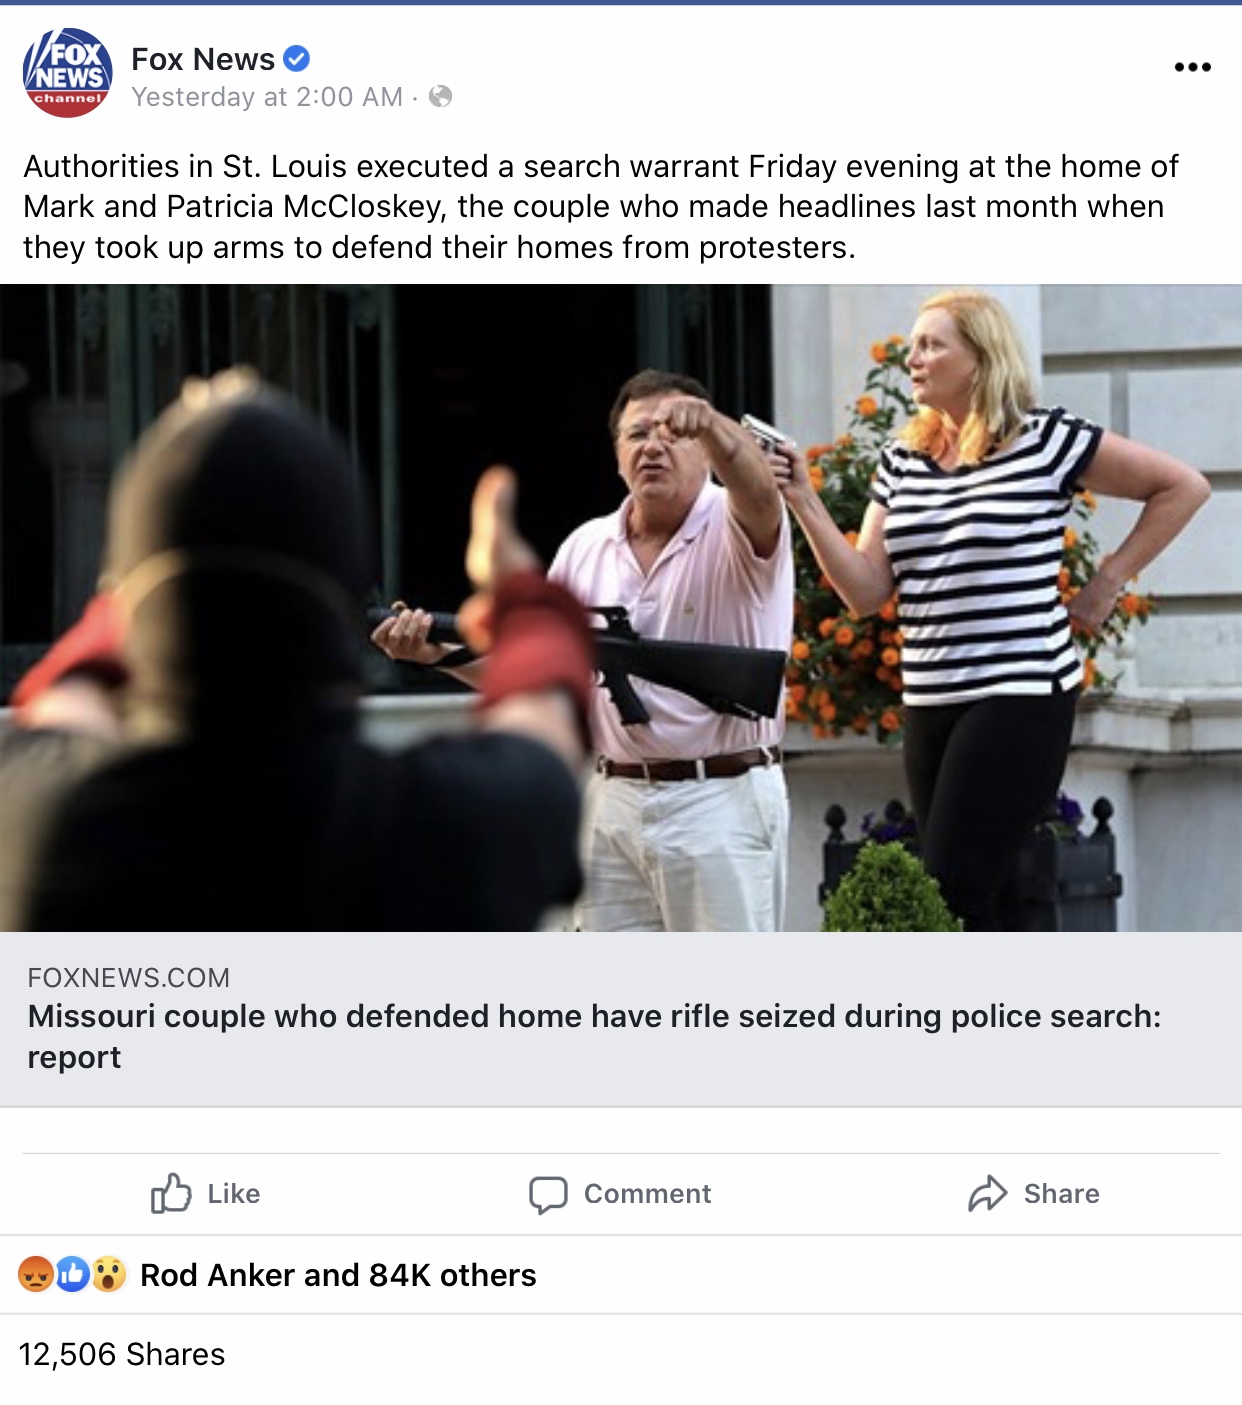Click the Like button text
The height and width of the screenshot is (1405, 1242).
click(x=234, y=1193)
